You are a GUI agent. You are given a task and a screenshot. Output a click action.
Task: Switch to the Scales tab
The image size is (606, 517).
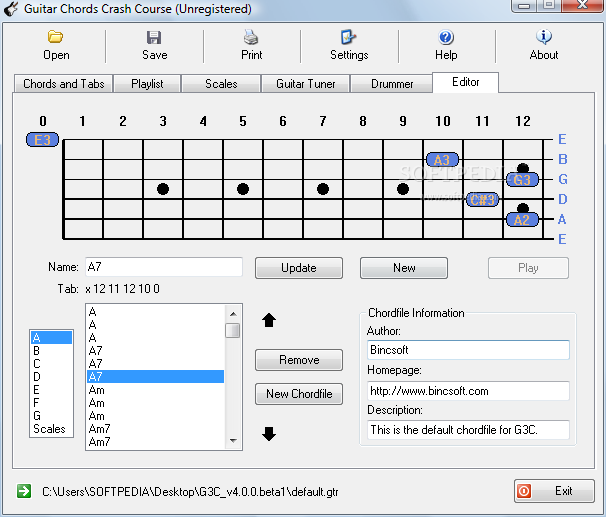tap(221, 84)
